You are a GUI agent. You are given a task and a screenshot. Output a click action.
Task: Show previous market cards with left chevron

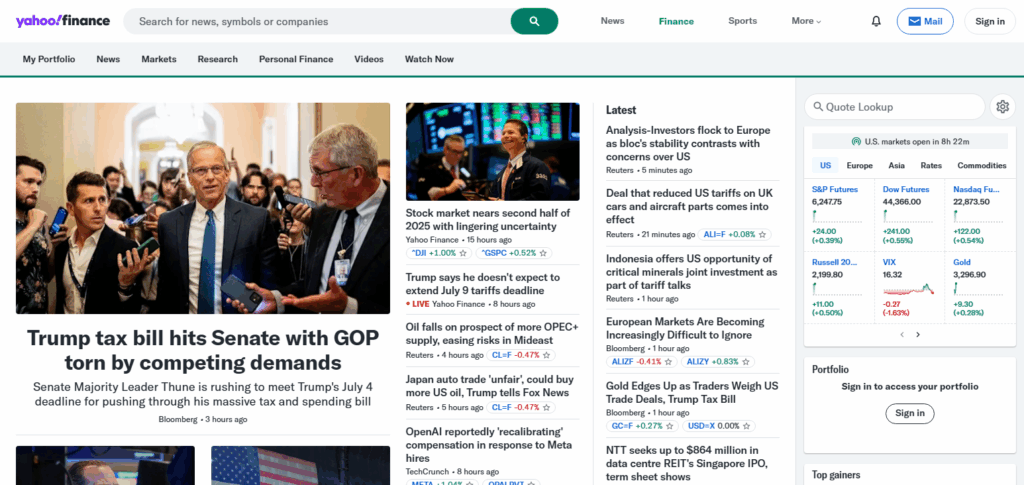(902, 335)
